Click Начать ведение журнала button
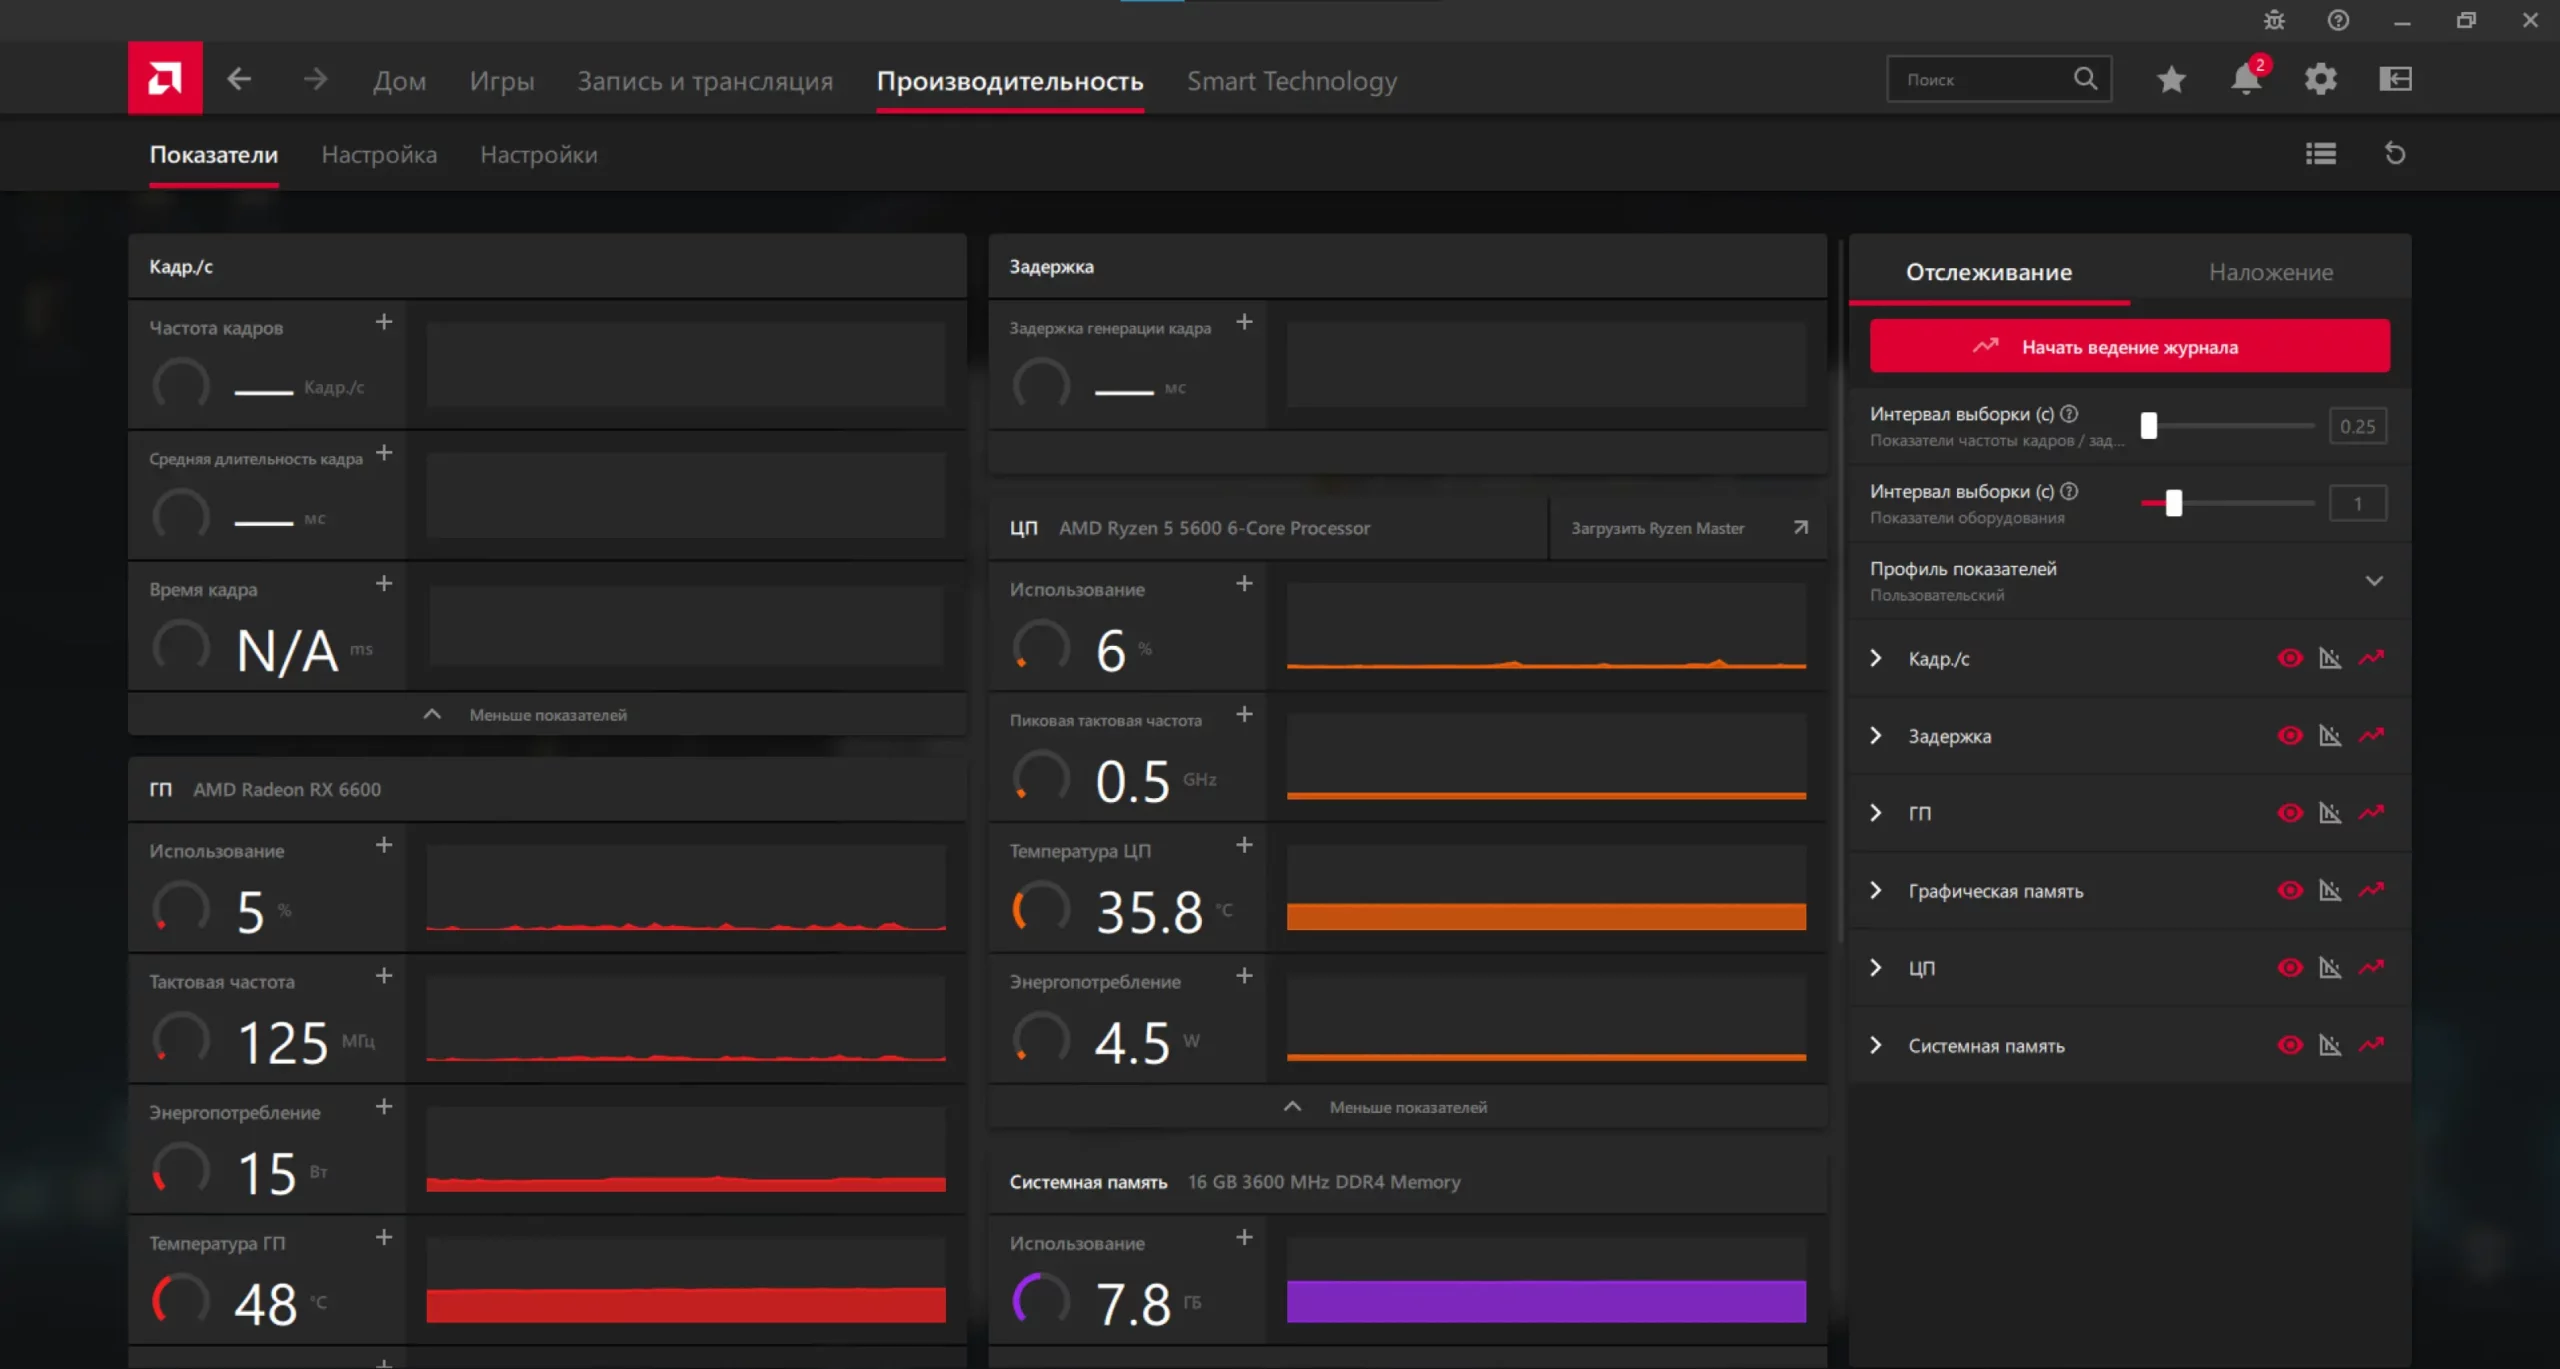 pos(2130,347)
